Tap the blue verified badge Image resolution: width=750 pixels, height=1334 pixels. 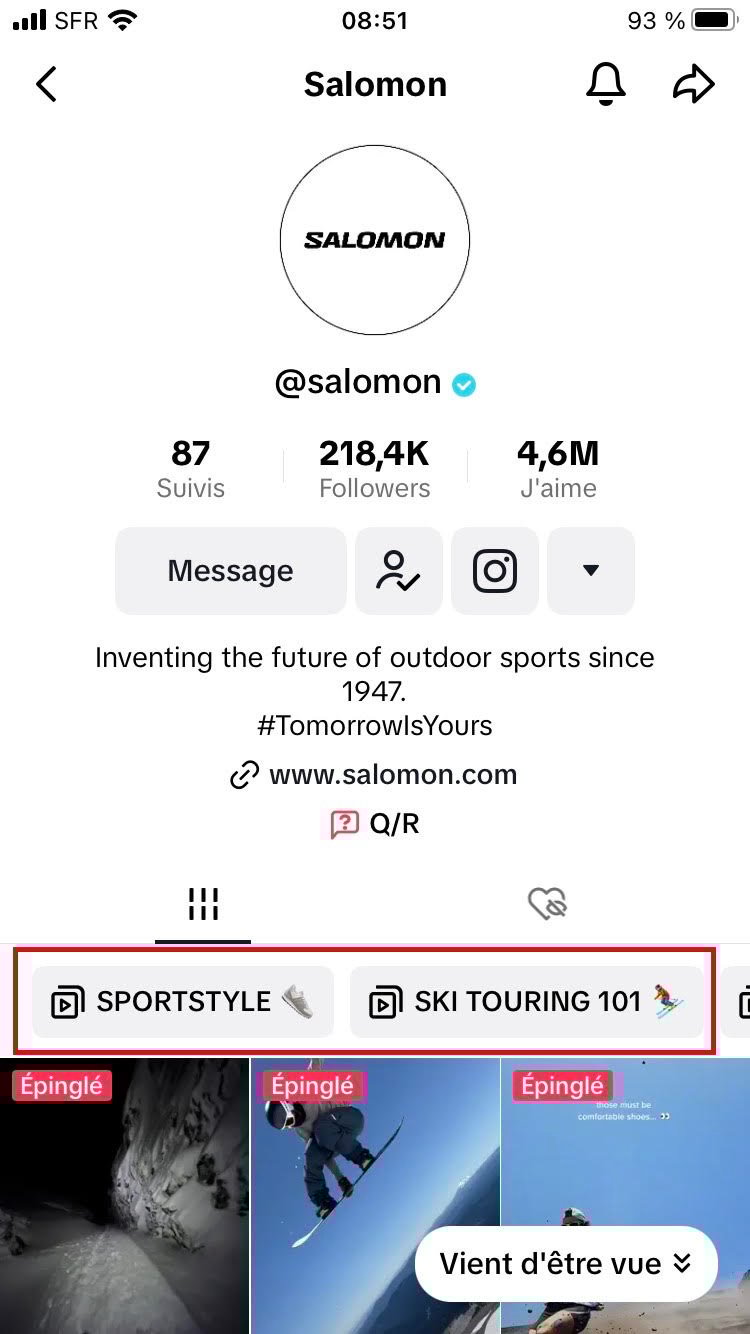pos(464,384)
